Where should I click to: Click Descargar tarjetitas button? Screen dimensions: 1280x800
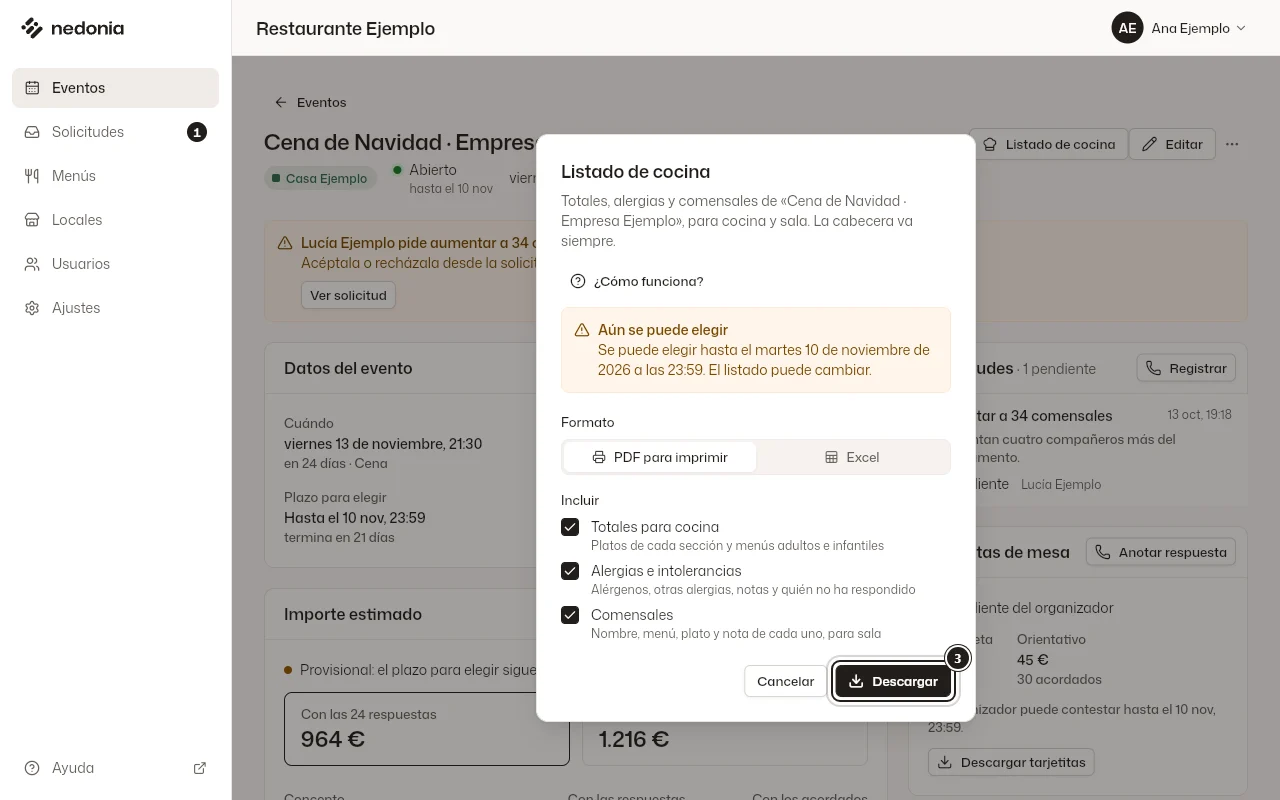[1011, 762]
